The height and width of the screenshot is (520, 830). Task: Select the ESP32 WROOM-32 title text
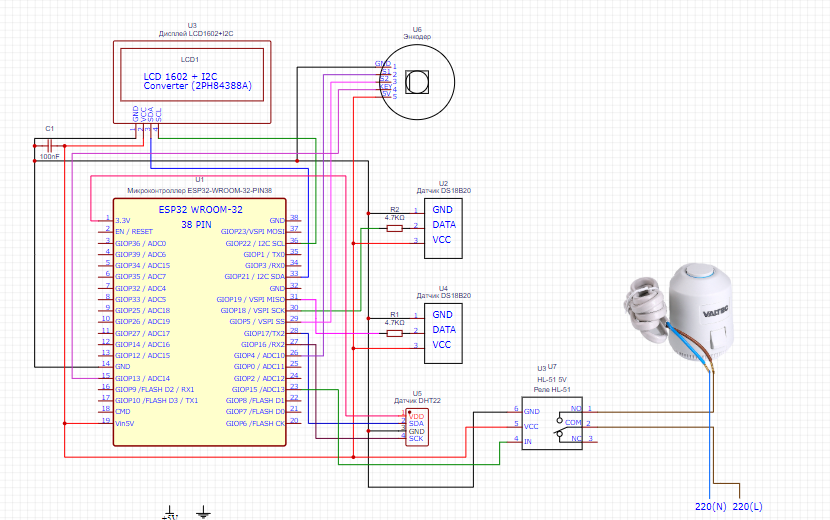[x=201, y=210]
